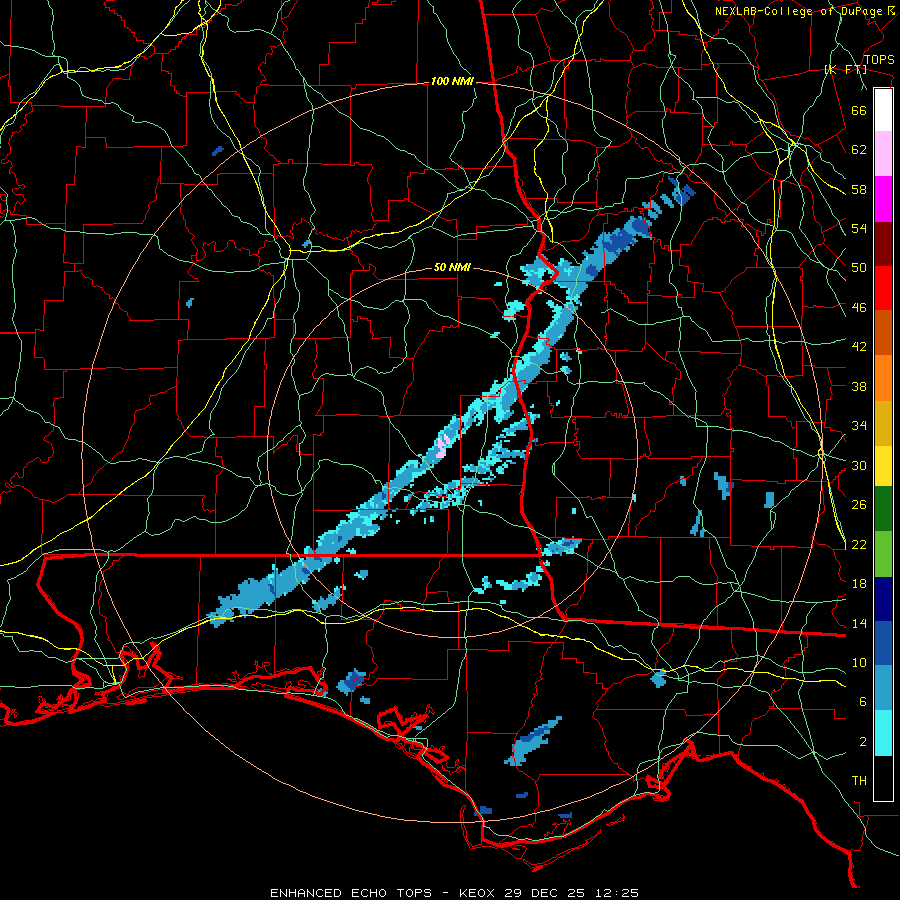Pick the cyan 10 kft legend swatch
The width and height of the screenshot is (900, 900).
(x=883, y=734)
